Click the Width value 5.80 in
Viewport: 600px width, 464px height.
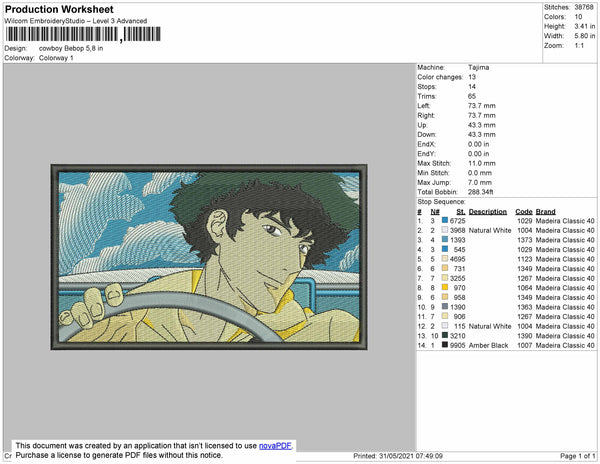584,36
